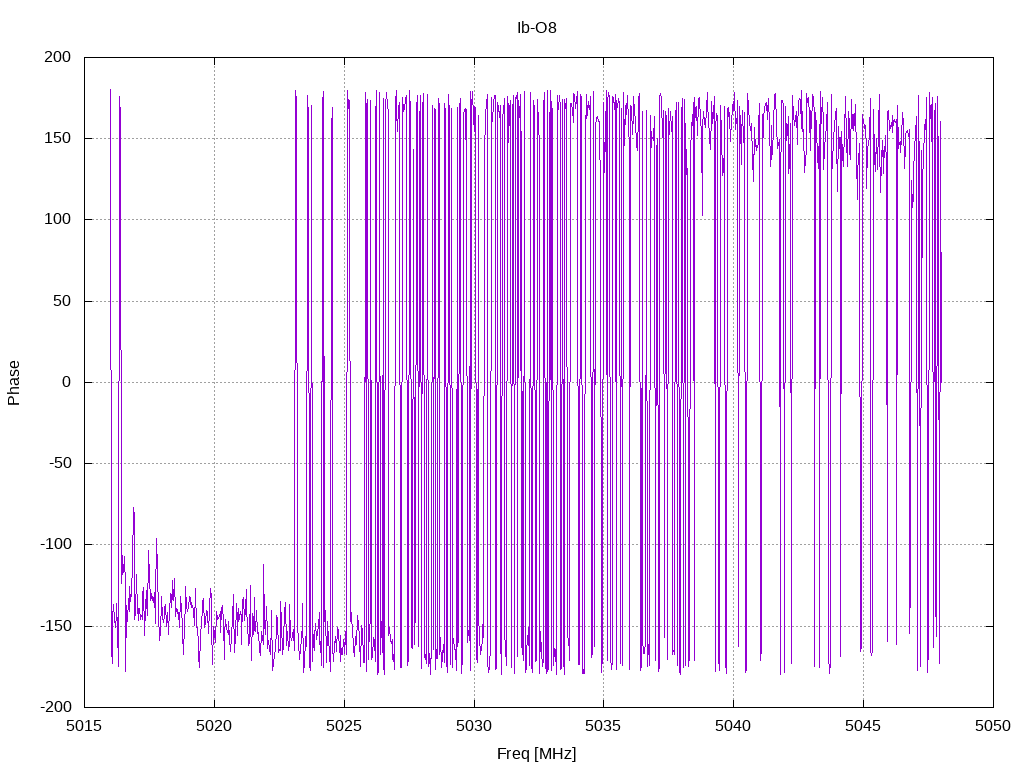Click the y-axis tick label 0
The width and height of the screenshot is (1024, 768).
(x=67, y=382)
